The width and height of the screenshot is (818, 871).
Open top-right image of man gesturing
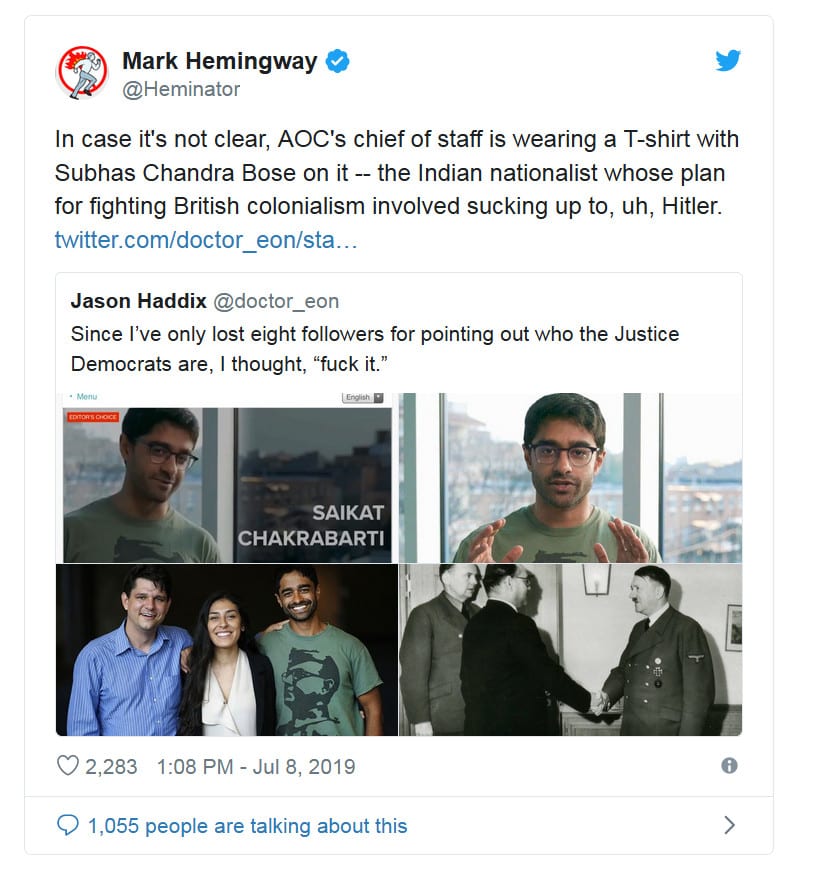click(570, 478)
